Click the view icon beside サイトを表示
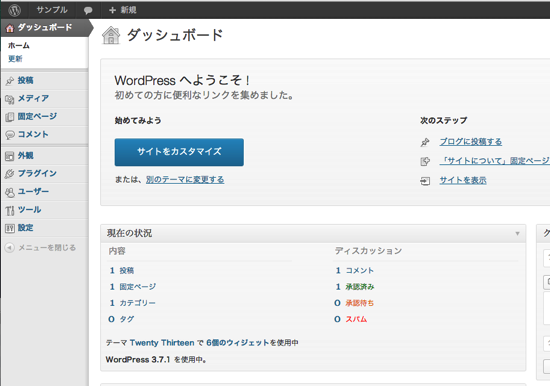The width and height of the screenshot is (550, 386). pyautogui.click(x=425, y=181)
